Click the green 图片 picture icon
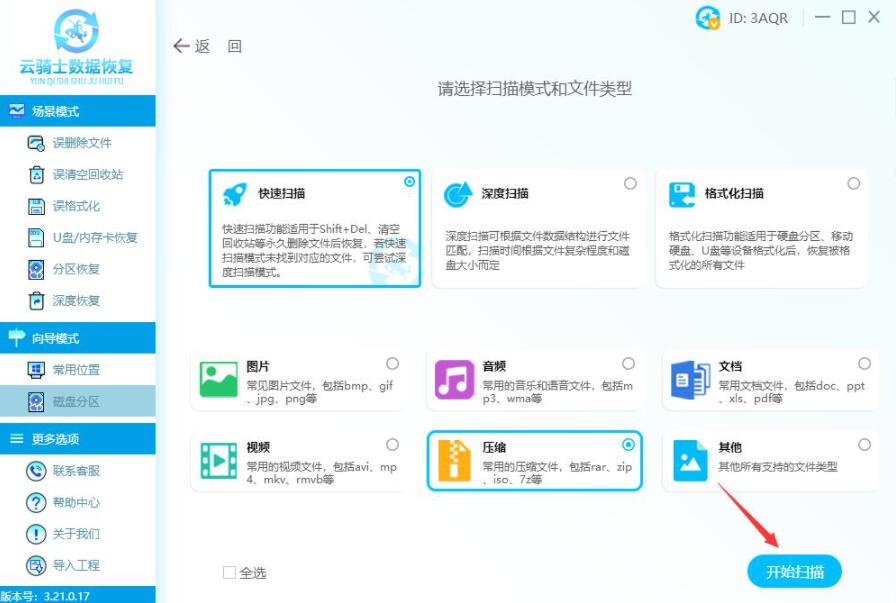Viewport: 896px width, 603px height. 219,380
